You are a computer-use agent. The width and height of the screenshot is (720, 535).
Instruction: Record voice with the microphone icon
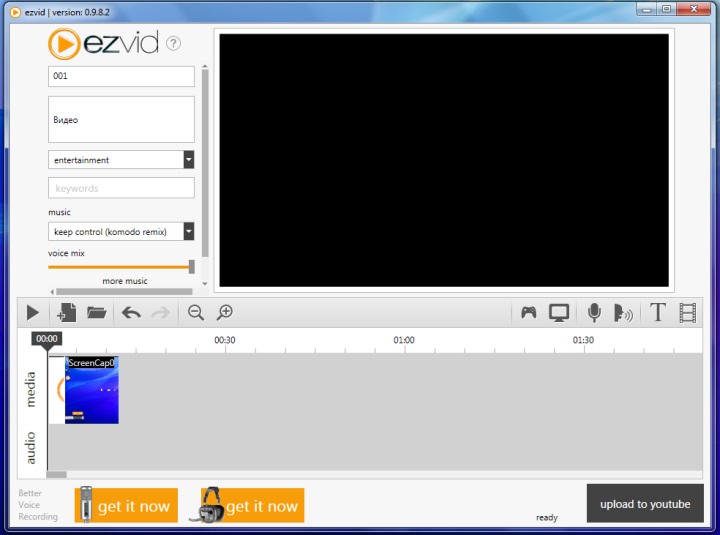(594, 313)
